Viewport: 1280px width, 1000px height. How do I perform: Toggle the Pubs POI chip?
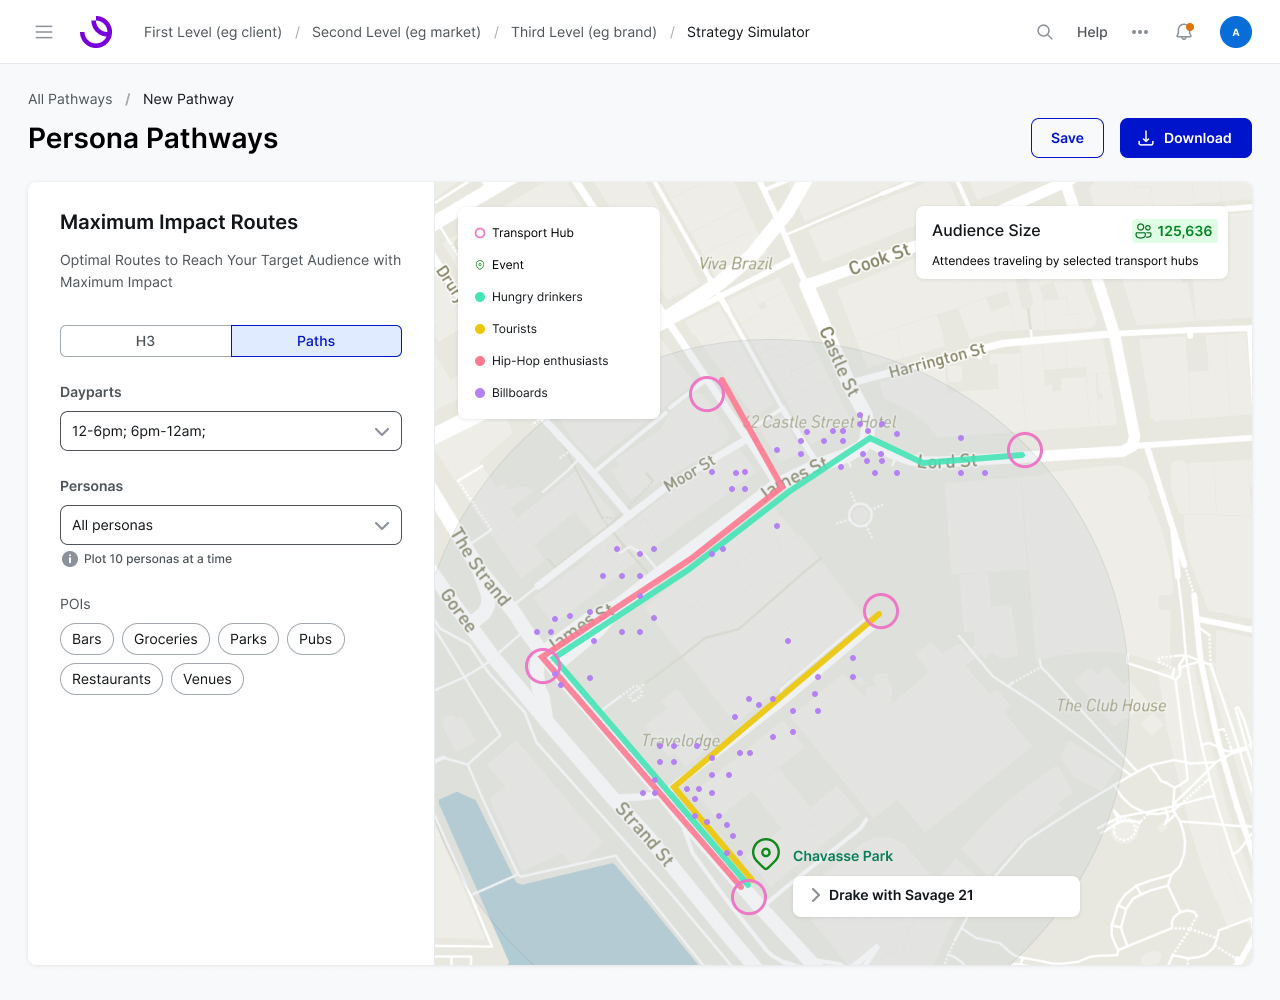tap(315, 639)
